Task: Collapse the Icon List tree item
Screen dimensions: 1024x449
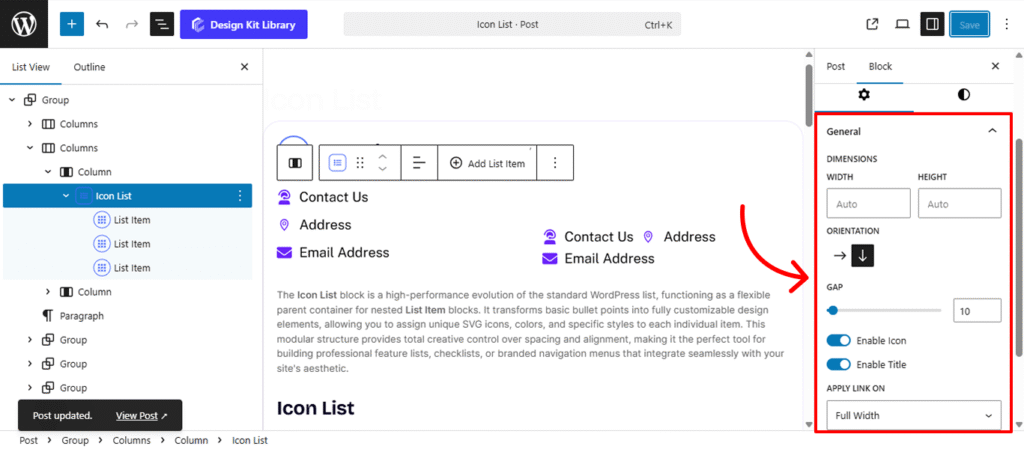Action: pos(66,196)
